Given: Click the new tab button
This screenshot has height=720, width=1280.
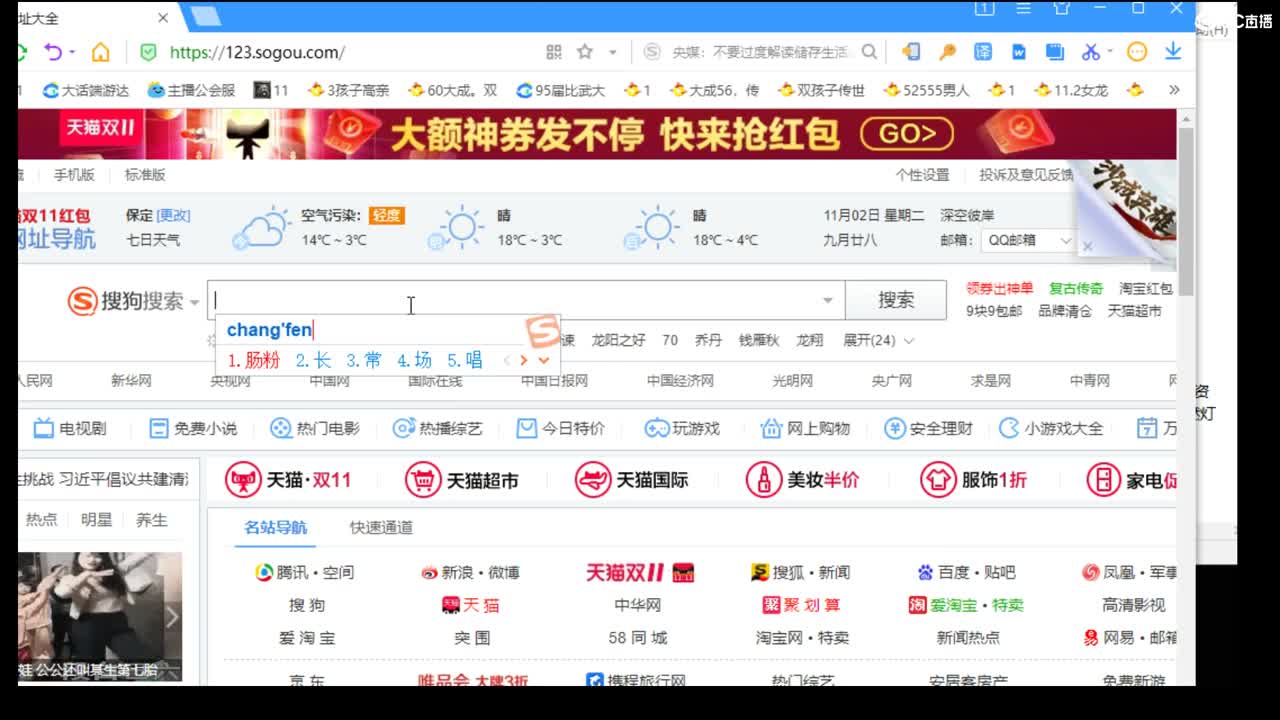Looking at the screenshot, I should point(205,15).
